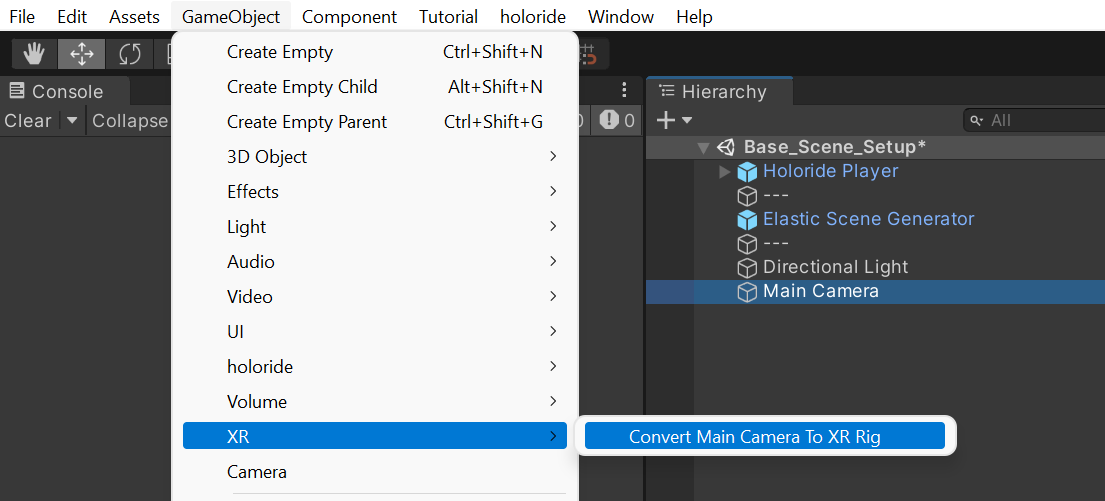Open the Clear options dropdown arrow

(71, 121)
